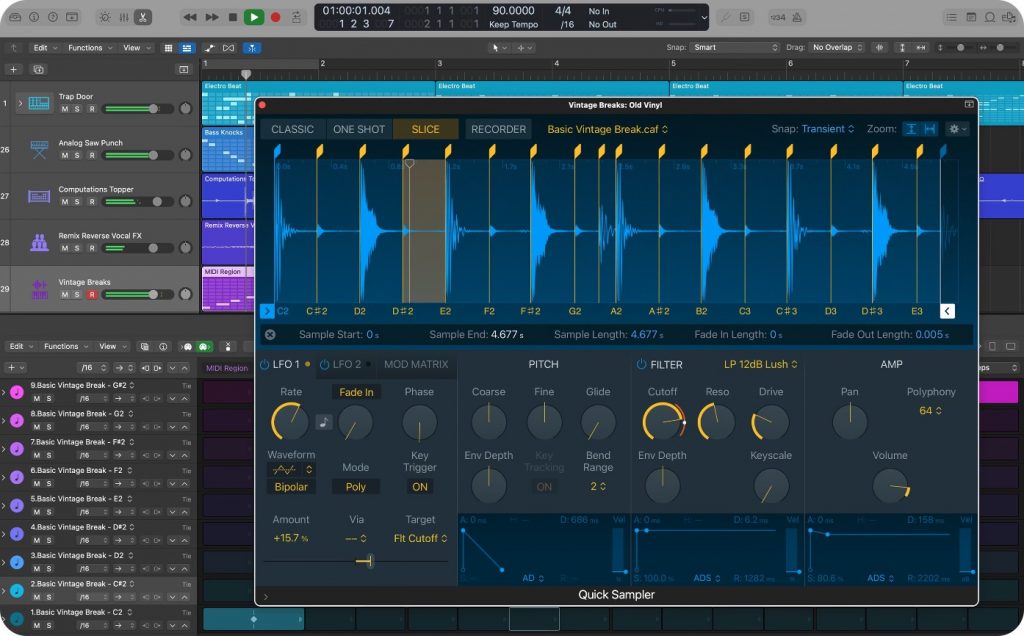Viewport: 1024px width, 636px height.
Task: Switch LFO mode to Poly
Action: click(x=356, y=487)
